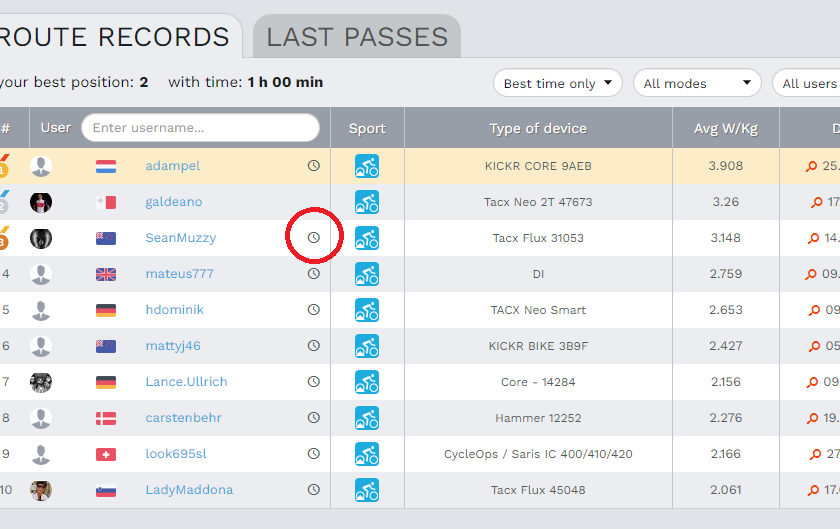This screenshot has width=840, height=529.
Task: Click cycling sport icon in adampel row
Action: [367, 166]
